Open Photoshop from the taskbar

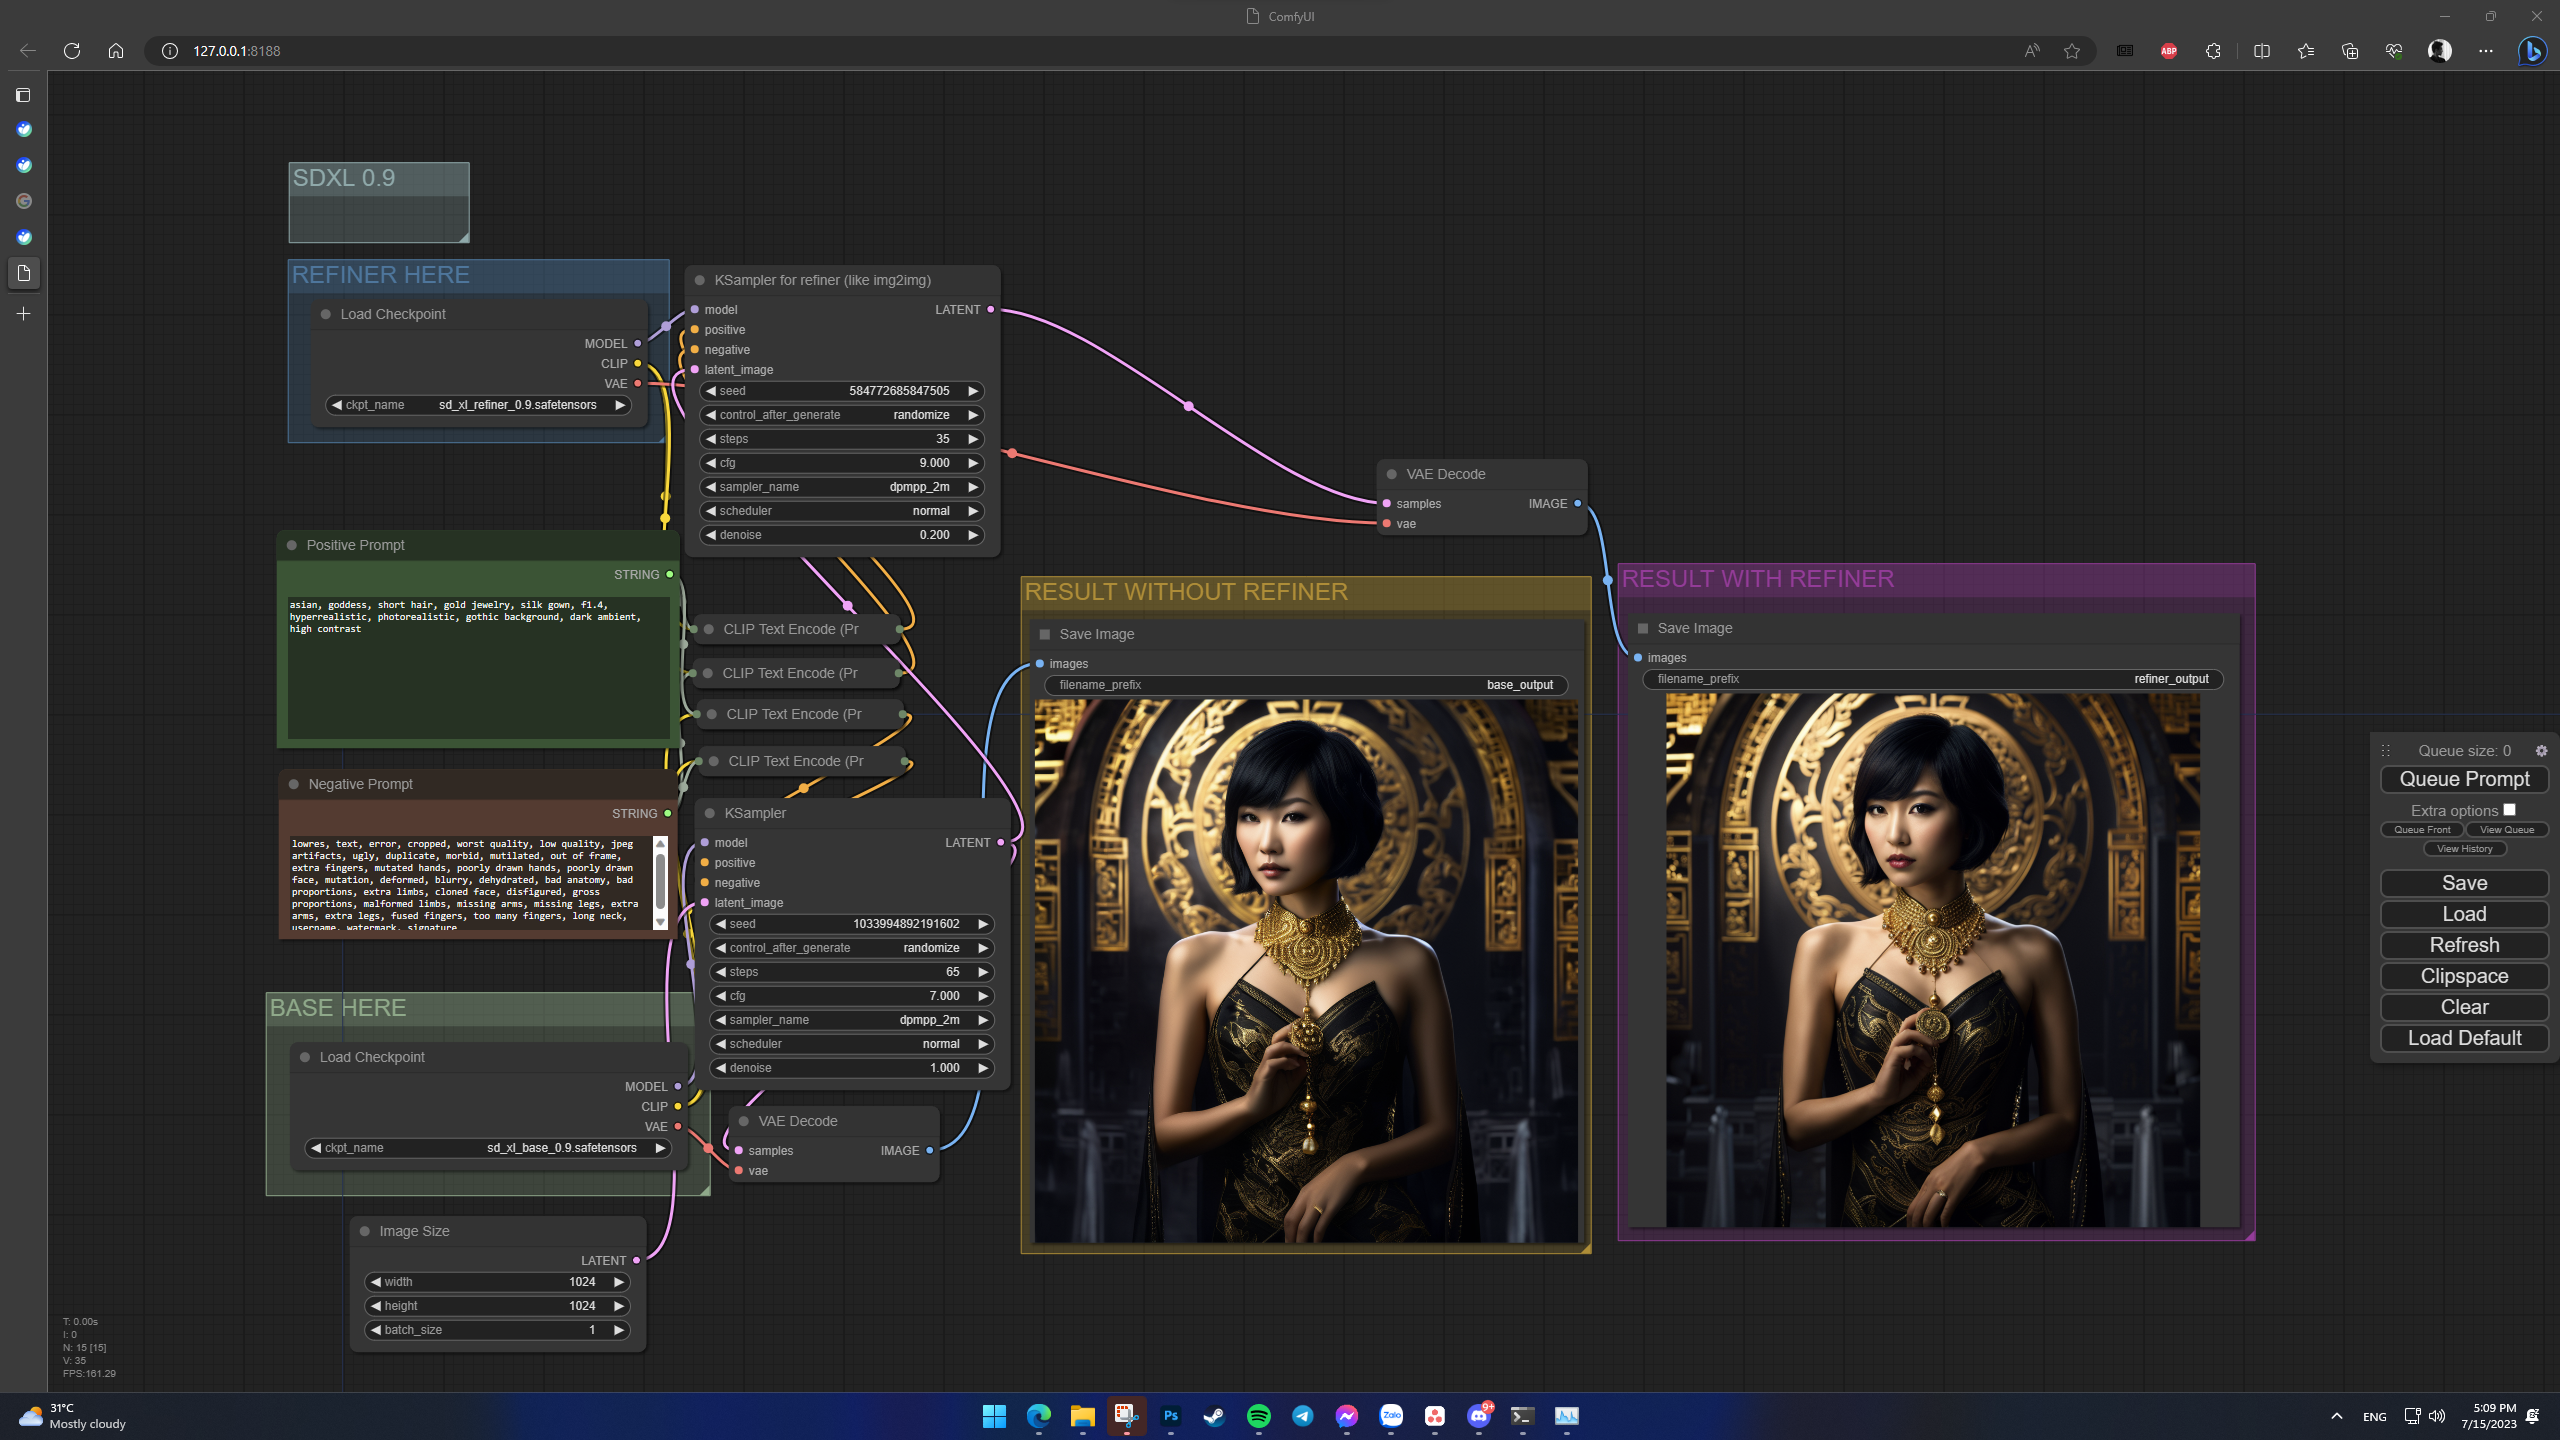click(x=1170, y=1416)
